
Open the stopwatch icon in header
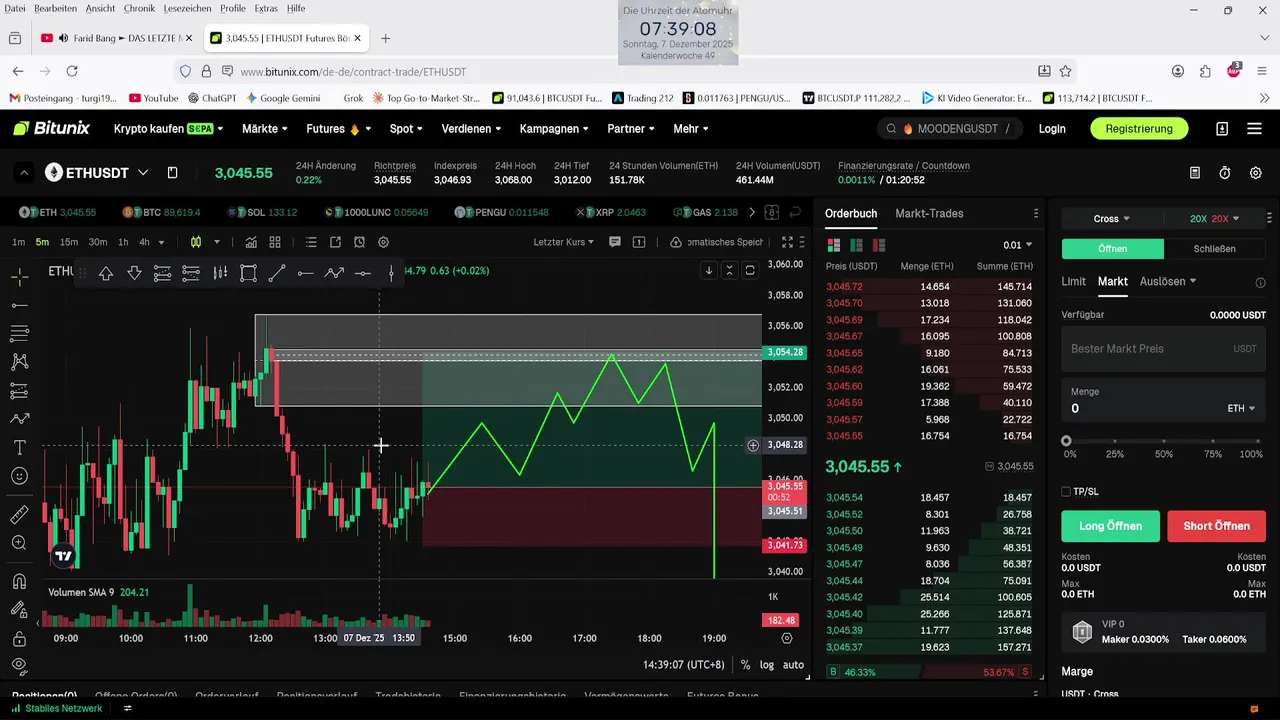(1225, 173)
